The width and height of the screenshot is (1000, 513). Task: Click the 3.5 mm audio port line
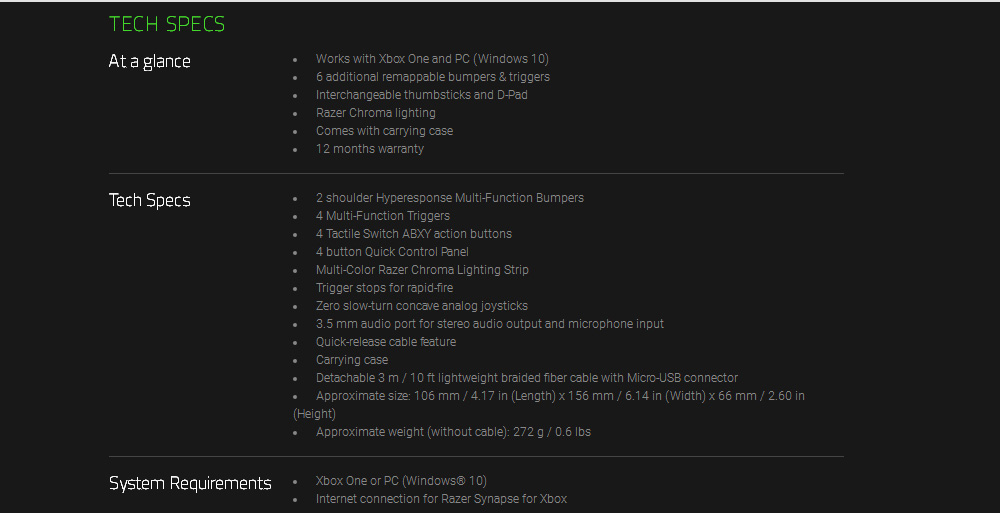click(x=489, y=324)
